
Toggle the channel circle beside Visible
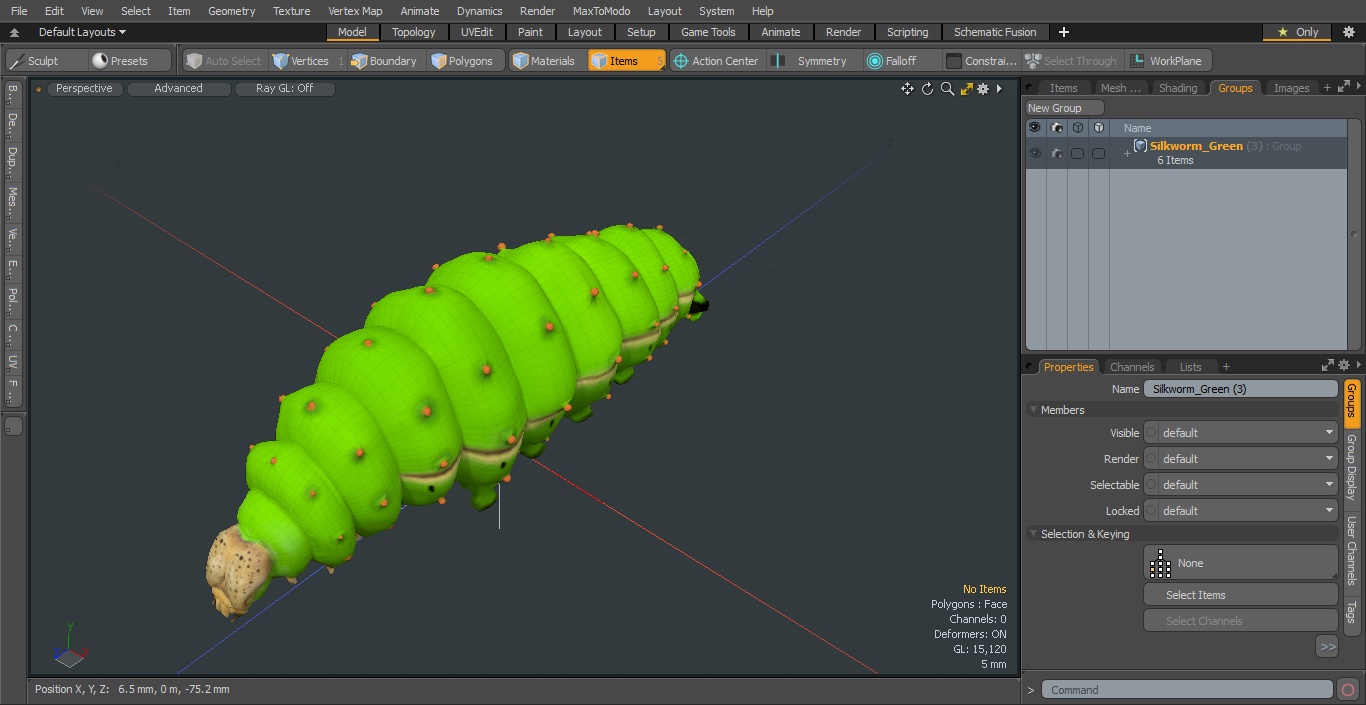tap(1151, 433)
